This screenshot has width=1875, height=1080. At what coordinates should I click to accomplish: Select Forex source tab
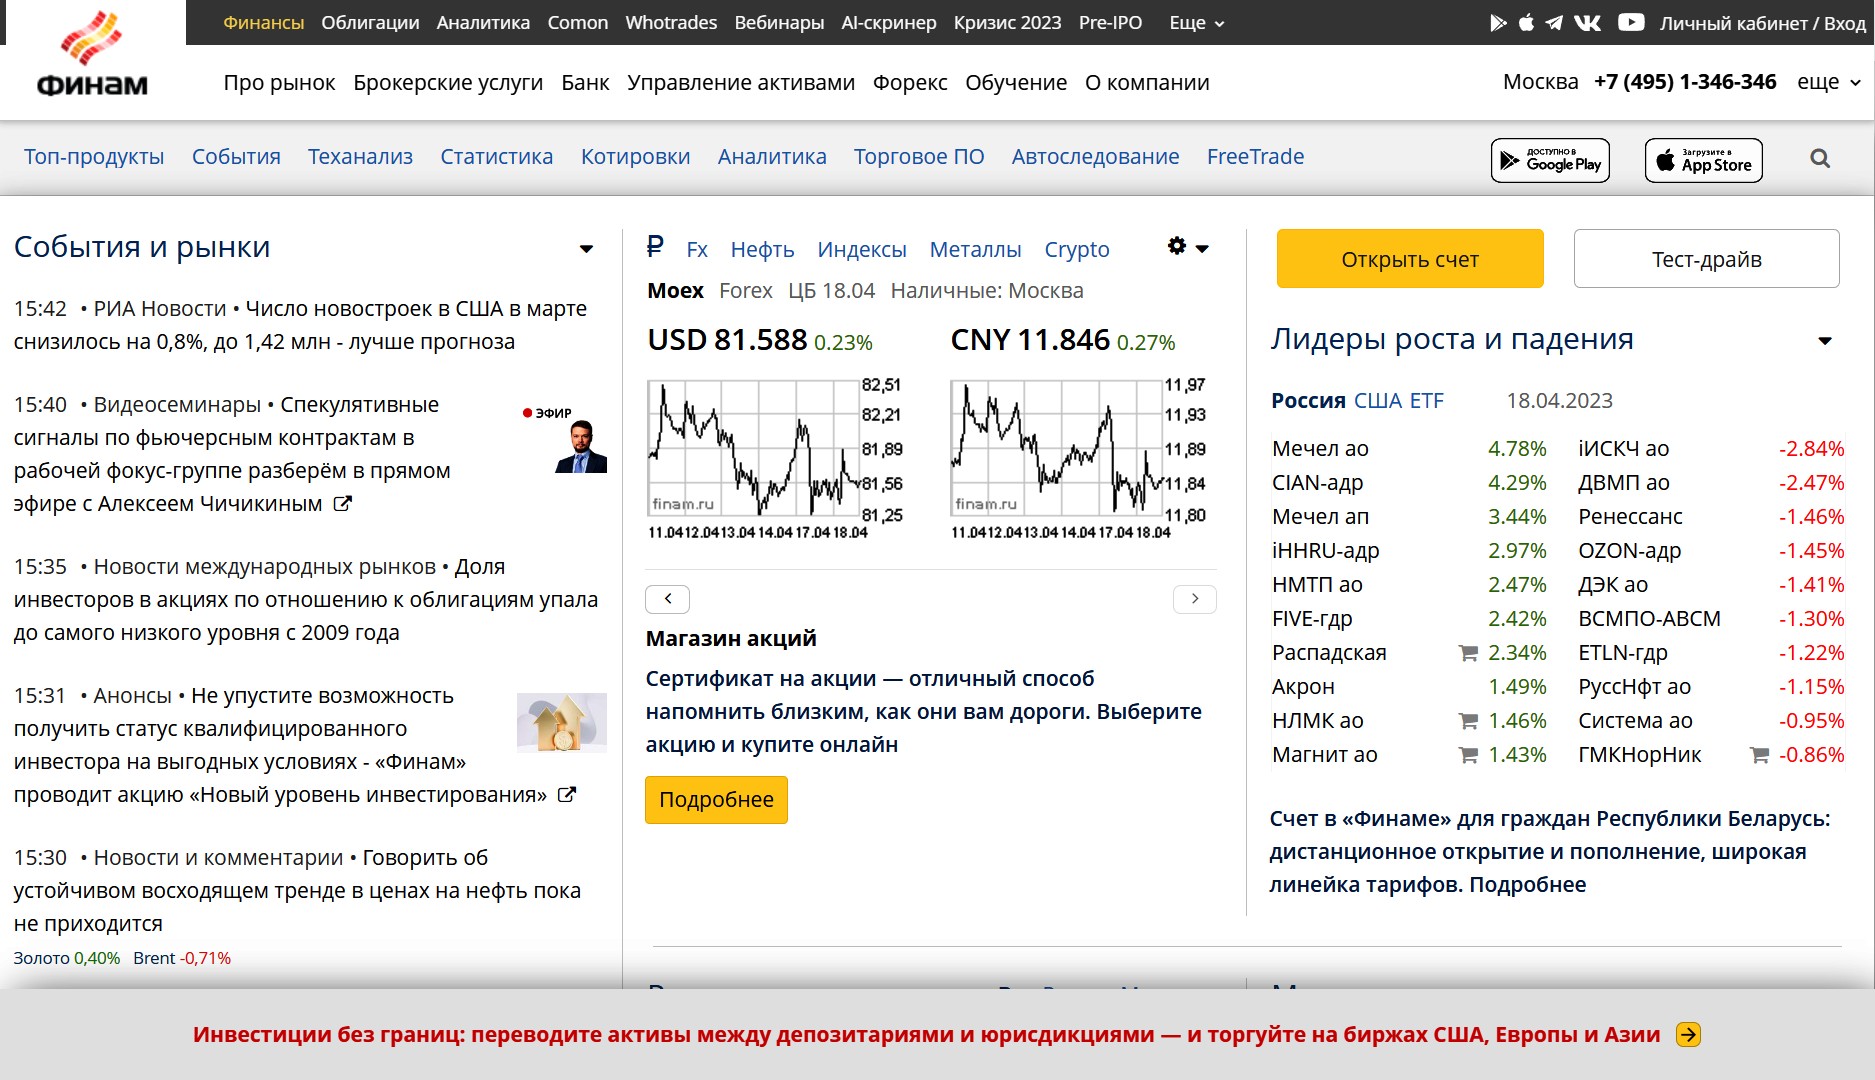(x=746, y=291)
